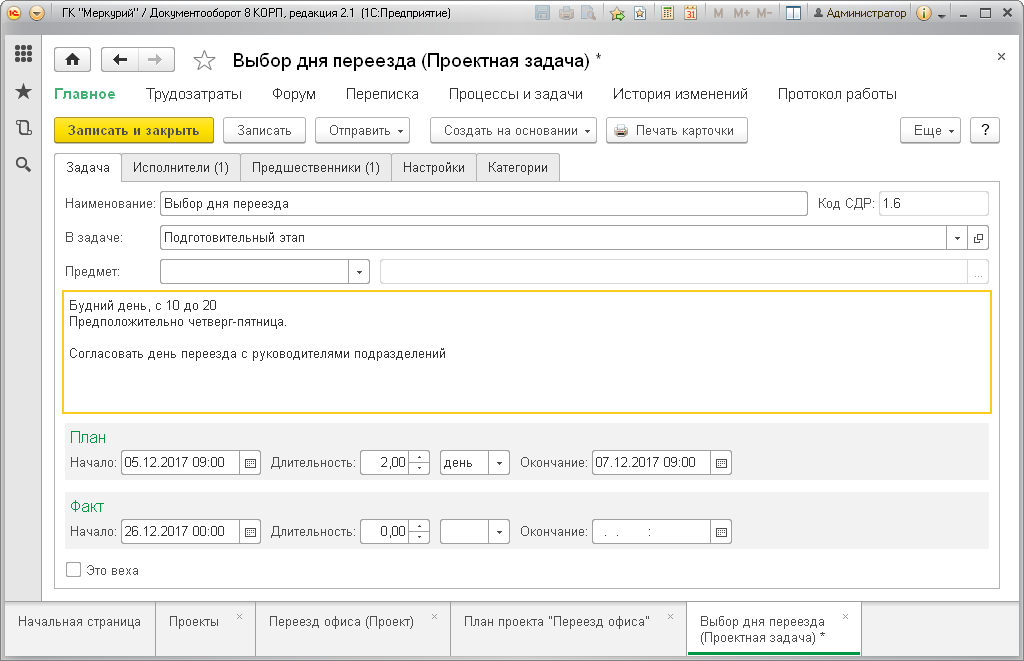The image size is (1024, 661).
Task: Click the Наименование input field
Action: 484,204
